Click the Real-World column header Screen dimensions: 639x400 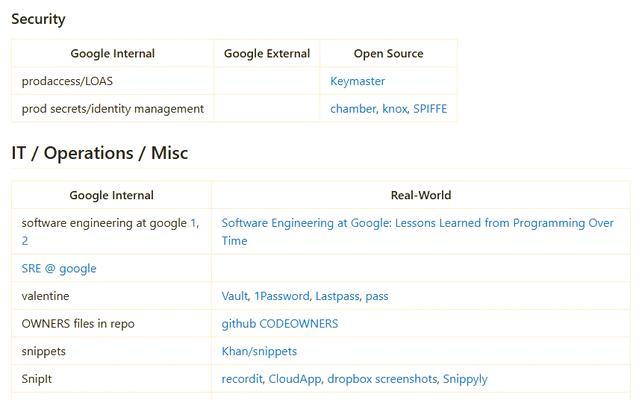coord(421,195)
